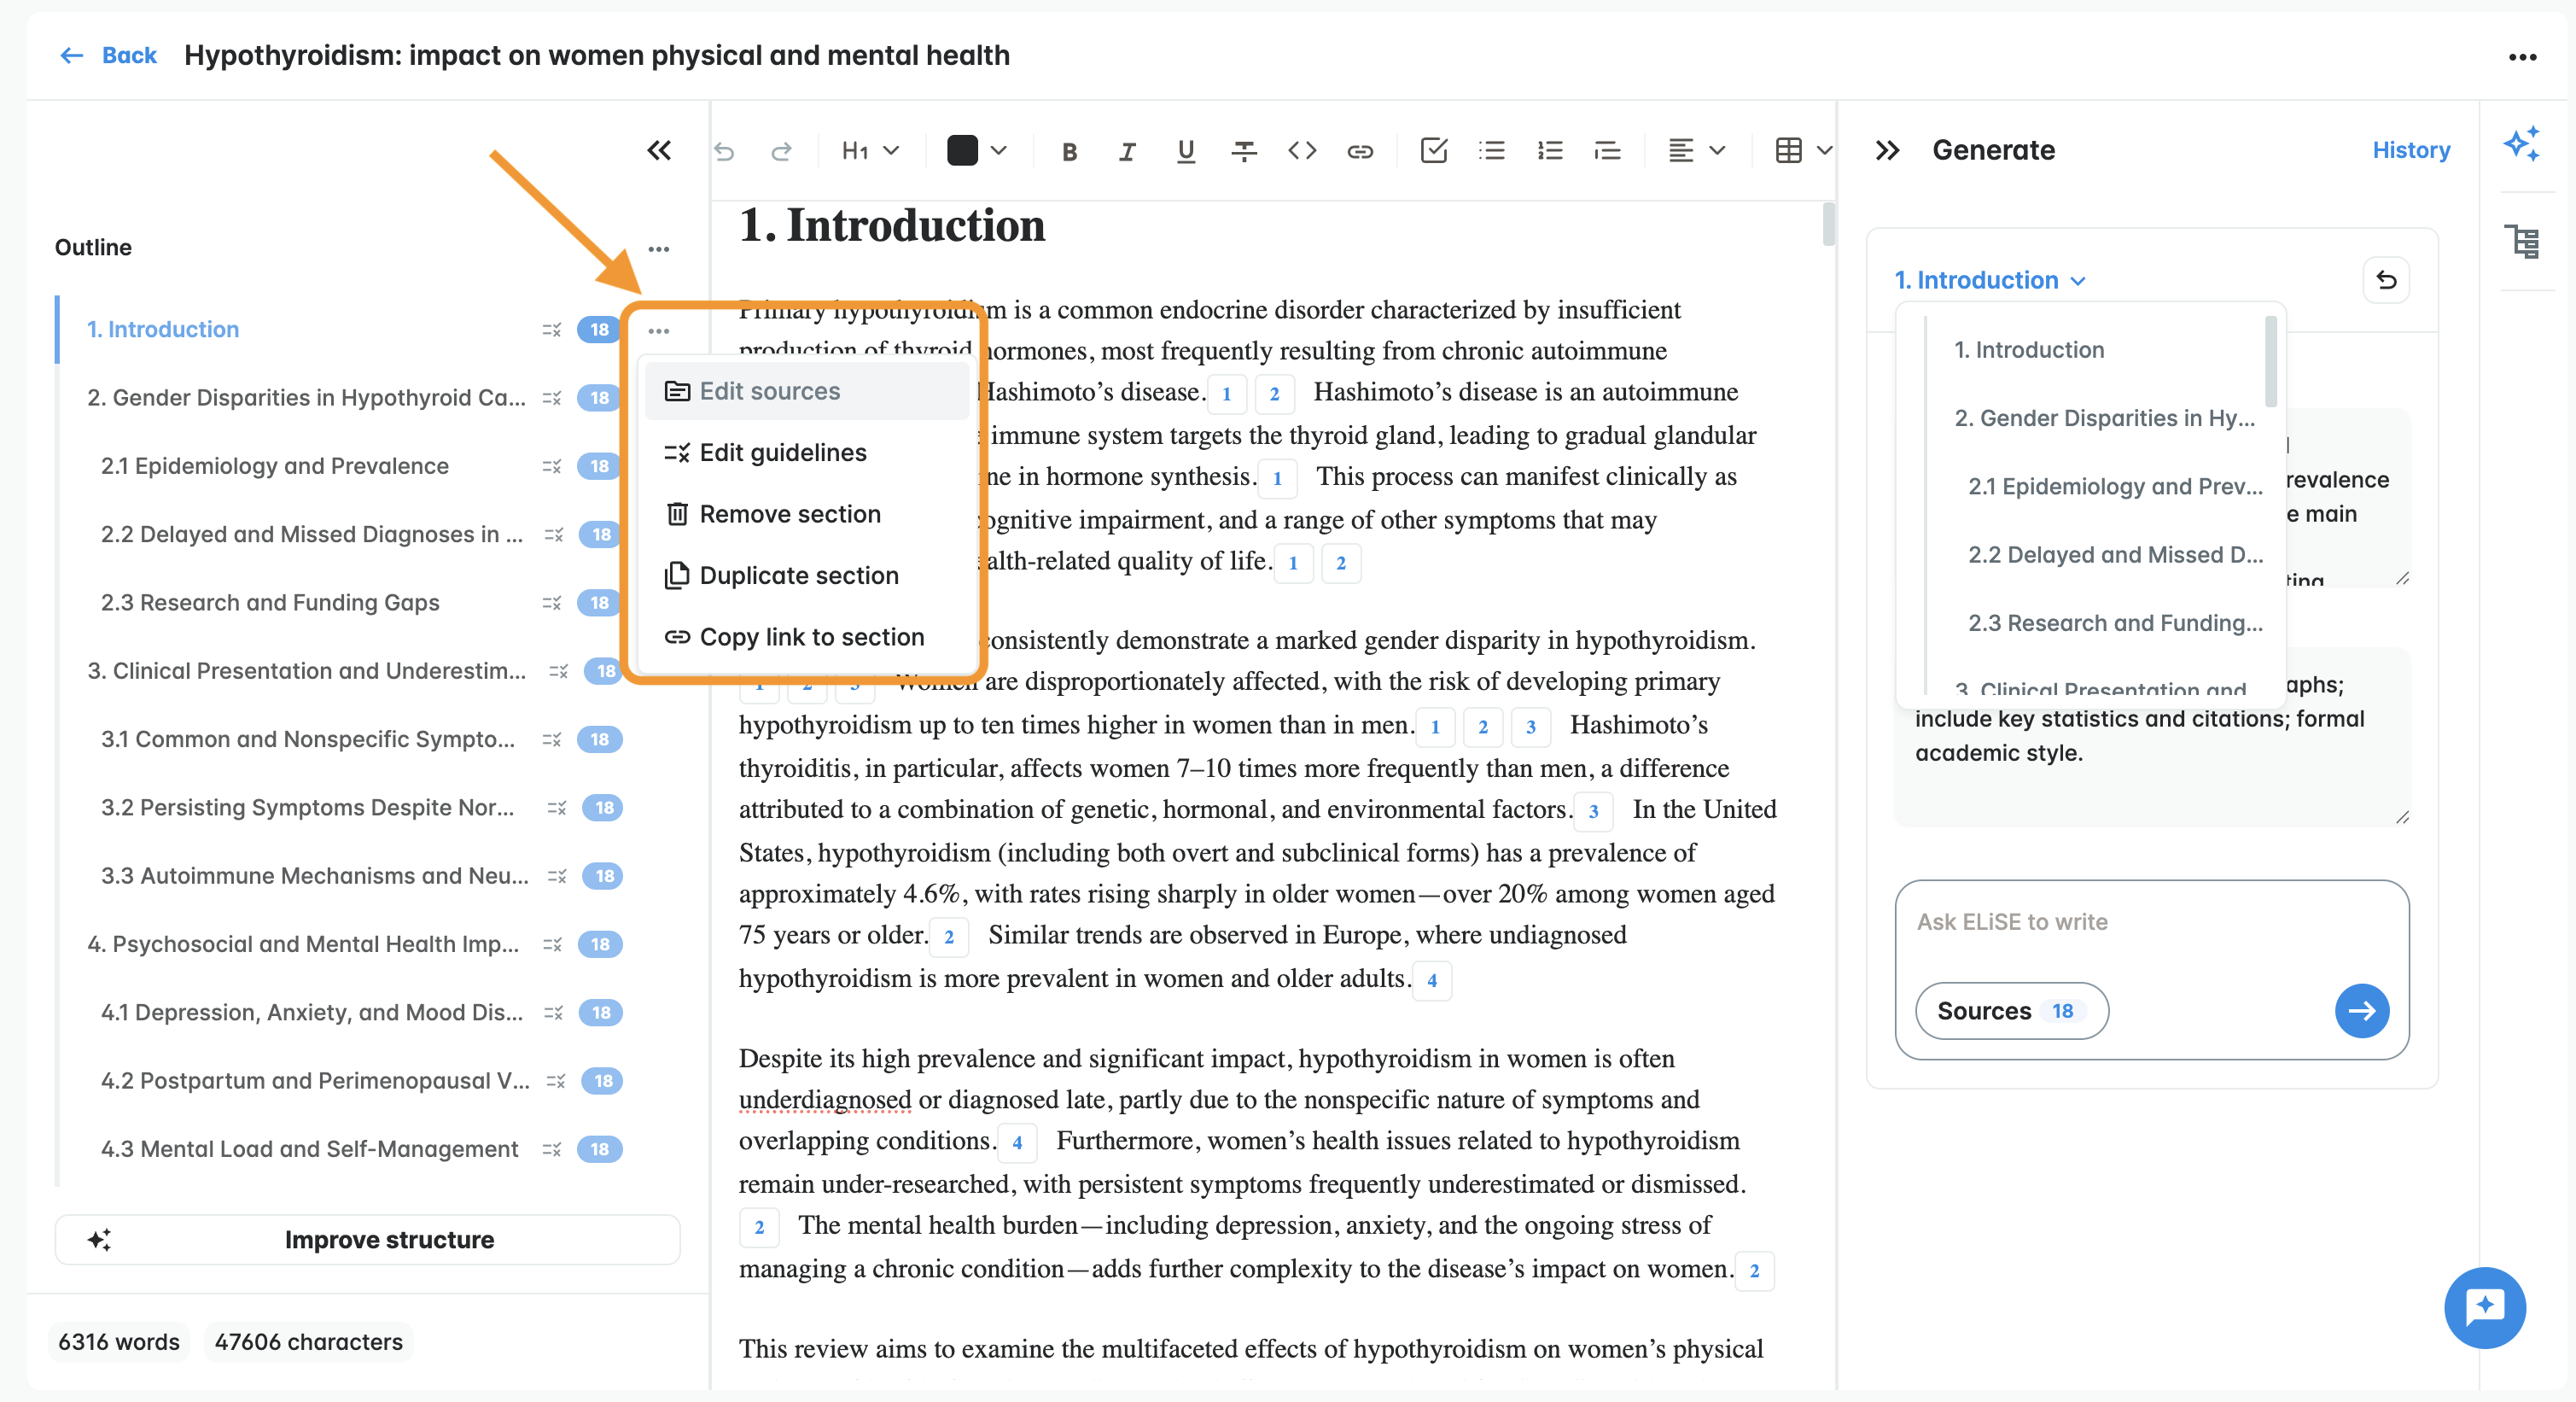Select Copy link to section menu item

806,637
